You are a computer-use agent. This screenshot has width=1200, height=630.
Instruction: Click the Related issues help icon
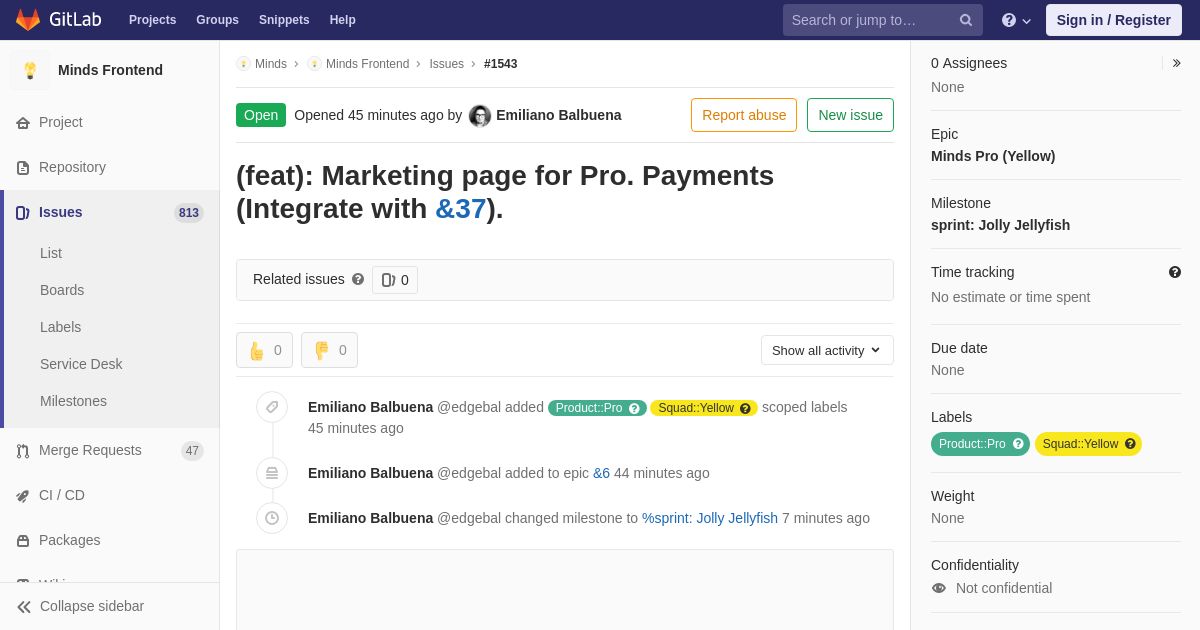(x=358, y=279)
